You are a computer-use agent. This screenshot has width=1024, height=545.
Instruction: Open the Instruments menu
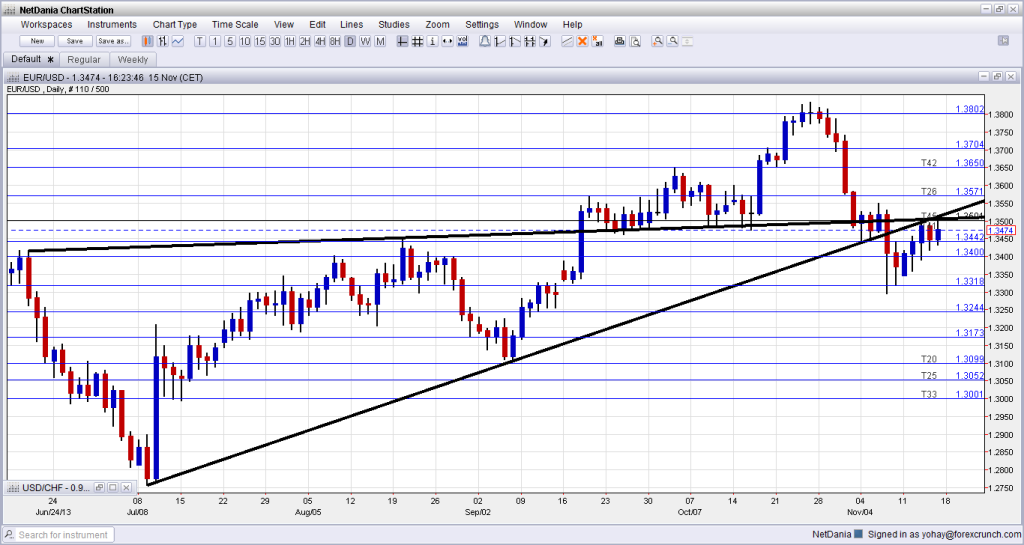(112, 24)
